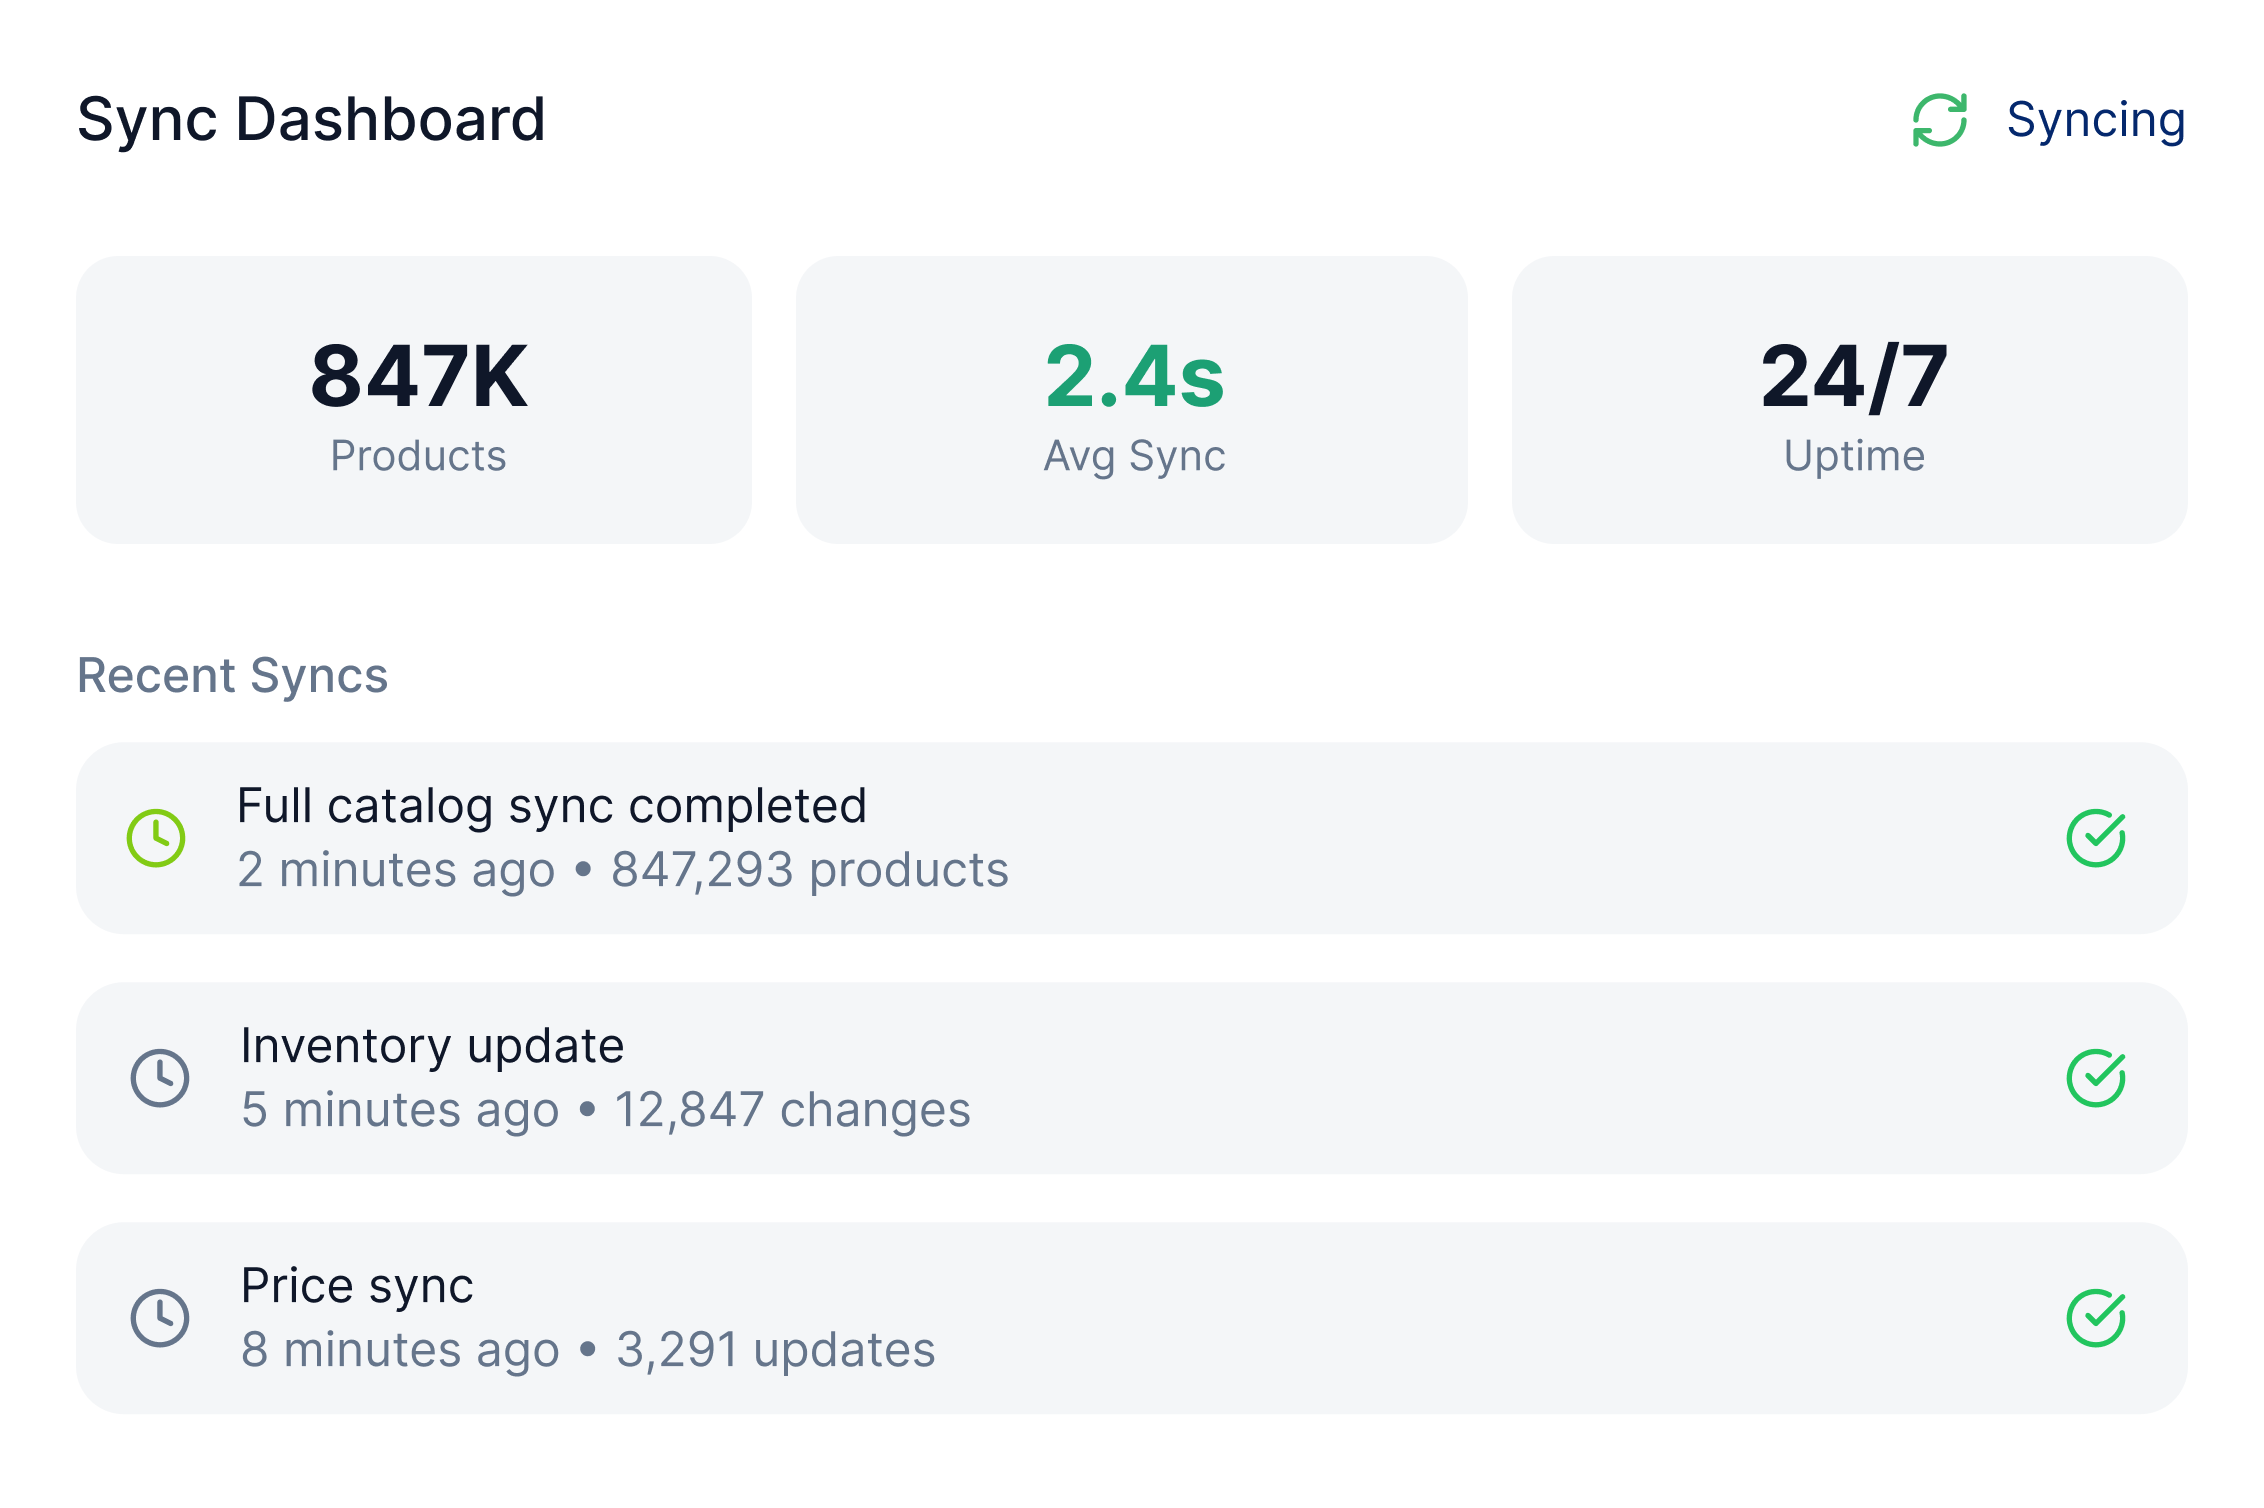Click the checkmark on Full catalog sync row
This screenshot has width=2264, height=1508.
(x=2096, y=838)
